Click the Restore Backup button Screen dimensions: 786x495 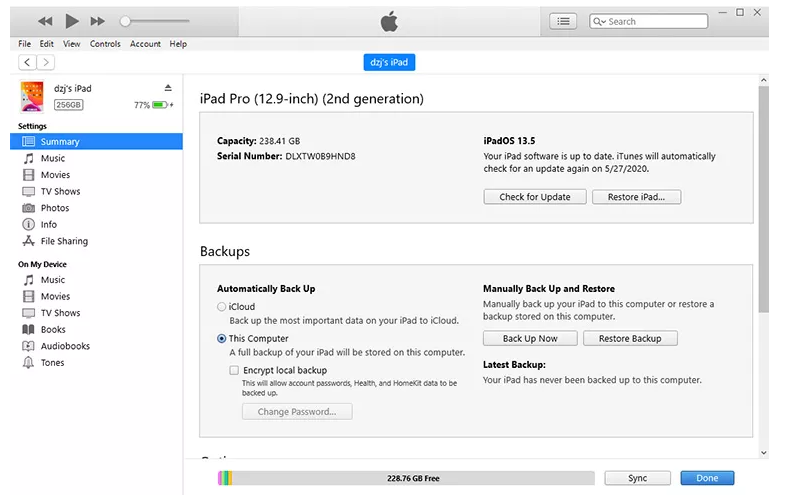(630, 339)
